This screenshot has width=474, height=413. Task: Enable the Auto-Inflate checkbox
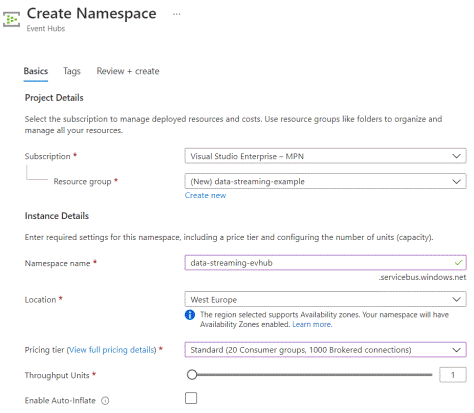(x=191, y=398)
